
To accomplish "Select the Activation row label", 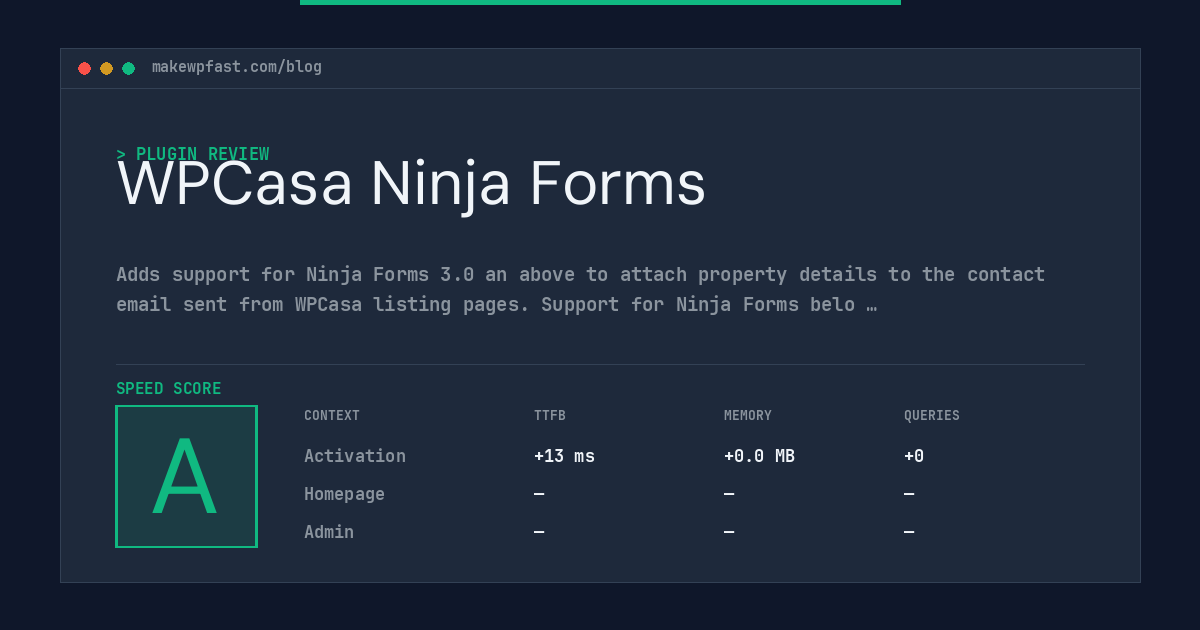I will point(355,456).
